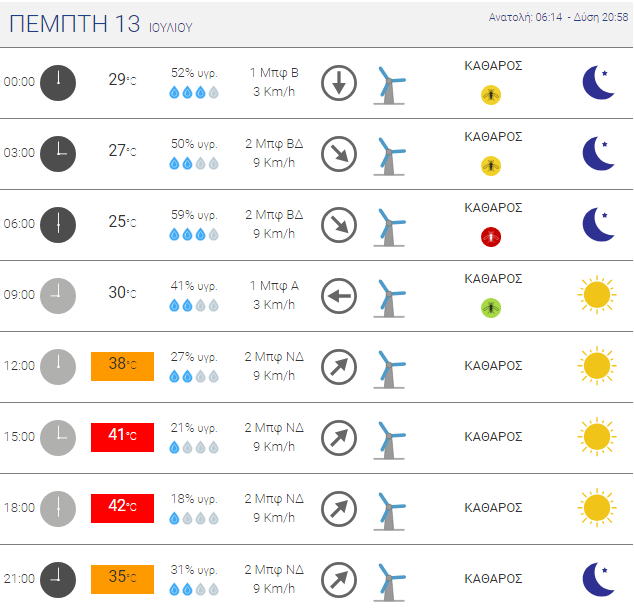634x611 pixels.
Task: Click the dark clock icon for 21:00
Action: pos(58,580)
